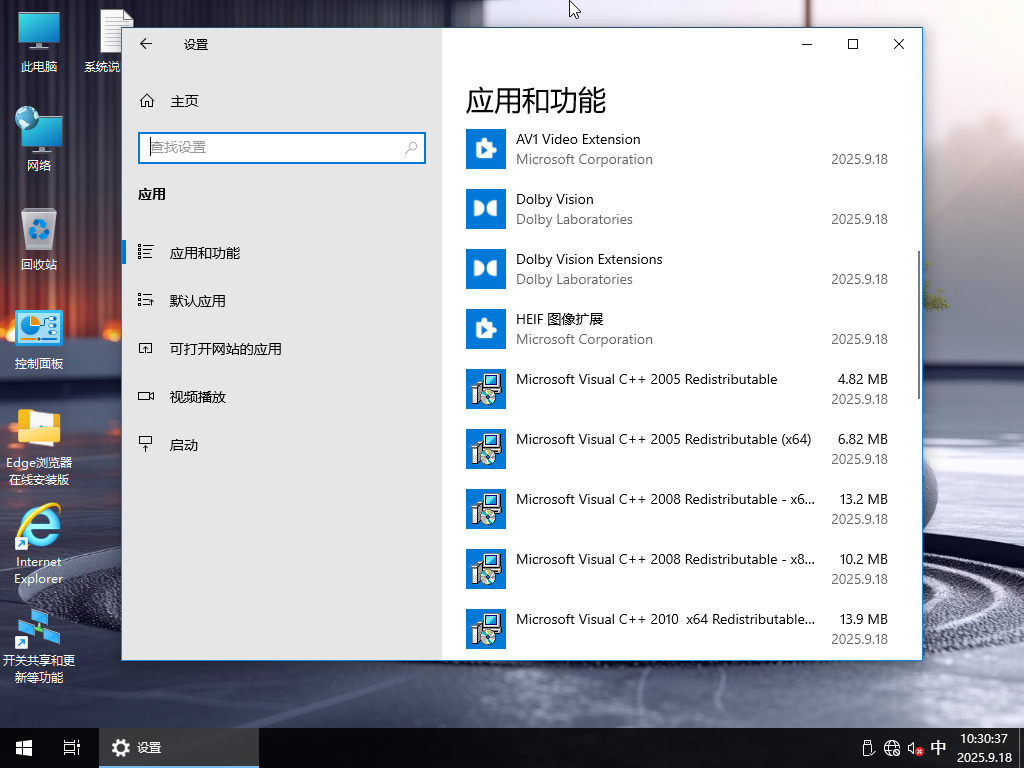
Task: Click Visual C++ 2005 Redistributable 4.82 MB icon
Action: [x=486, y=389]
